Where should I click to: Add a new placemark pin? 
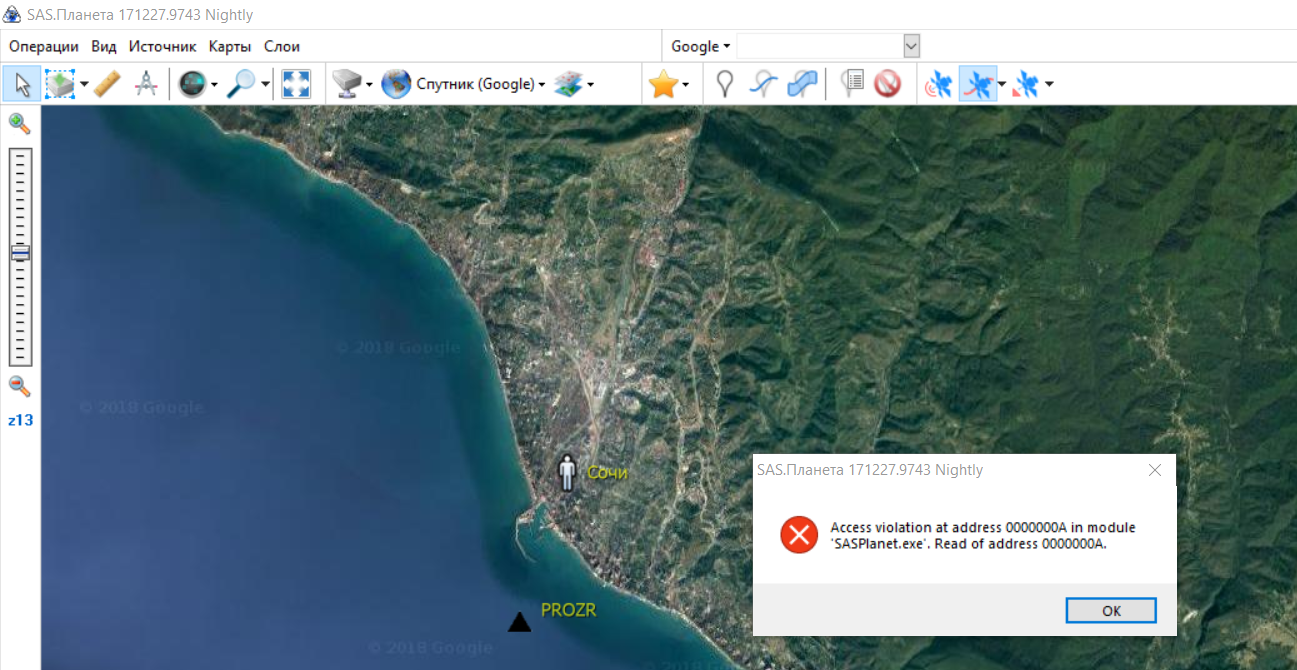tap(724, 84)
